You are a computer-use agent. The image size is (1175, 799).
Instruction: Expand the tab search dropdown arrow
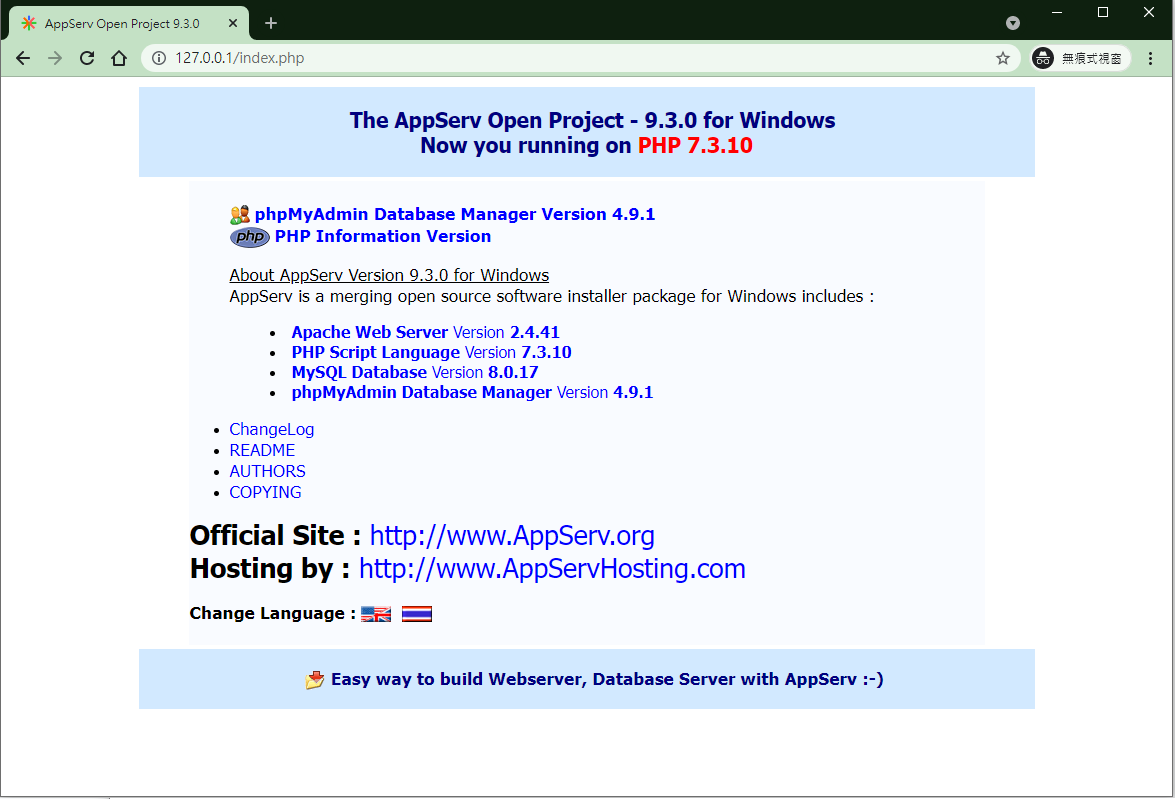coord(1013,23)
